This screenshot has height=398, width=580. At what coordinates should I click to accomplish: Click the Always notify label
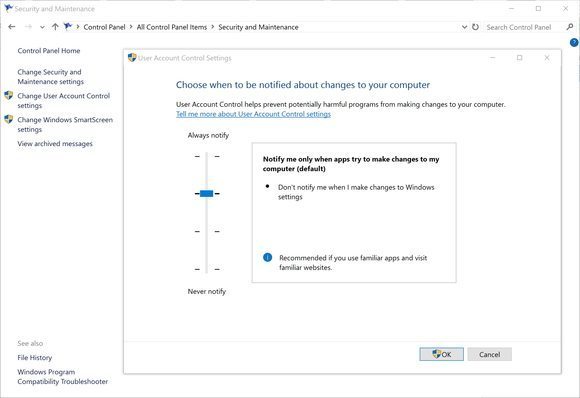pos(208,135)
